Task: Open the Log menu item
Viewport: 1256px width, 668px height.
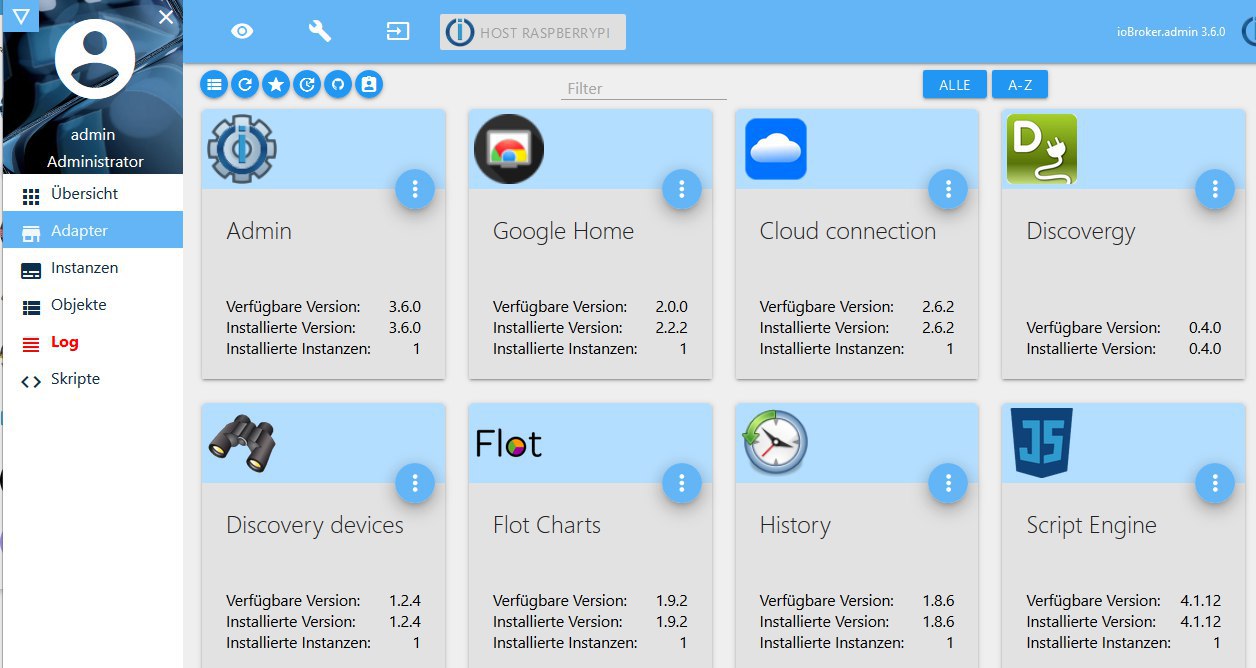Action: click(93, 342)
